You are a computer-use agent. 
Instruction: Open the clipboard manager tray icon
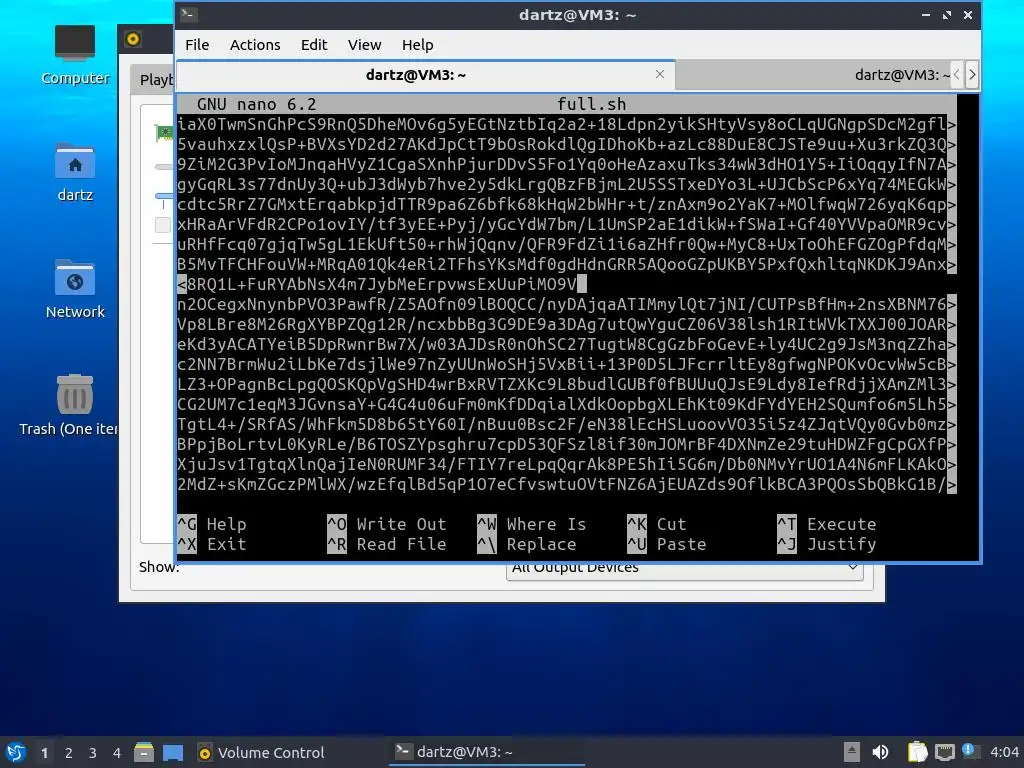[x=917, y=752]
